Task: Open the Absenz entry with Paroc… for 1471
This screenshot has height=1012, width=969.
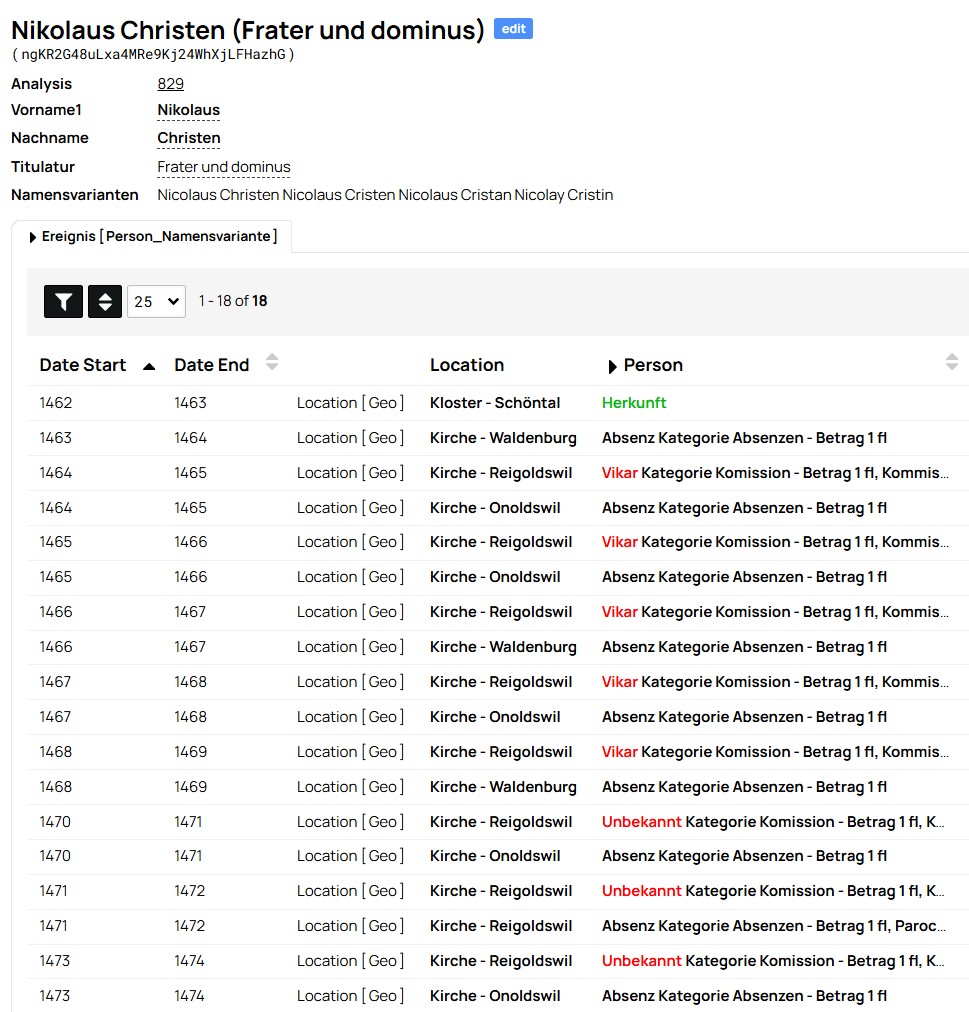Action: [774, 926]
